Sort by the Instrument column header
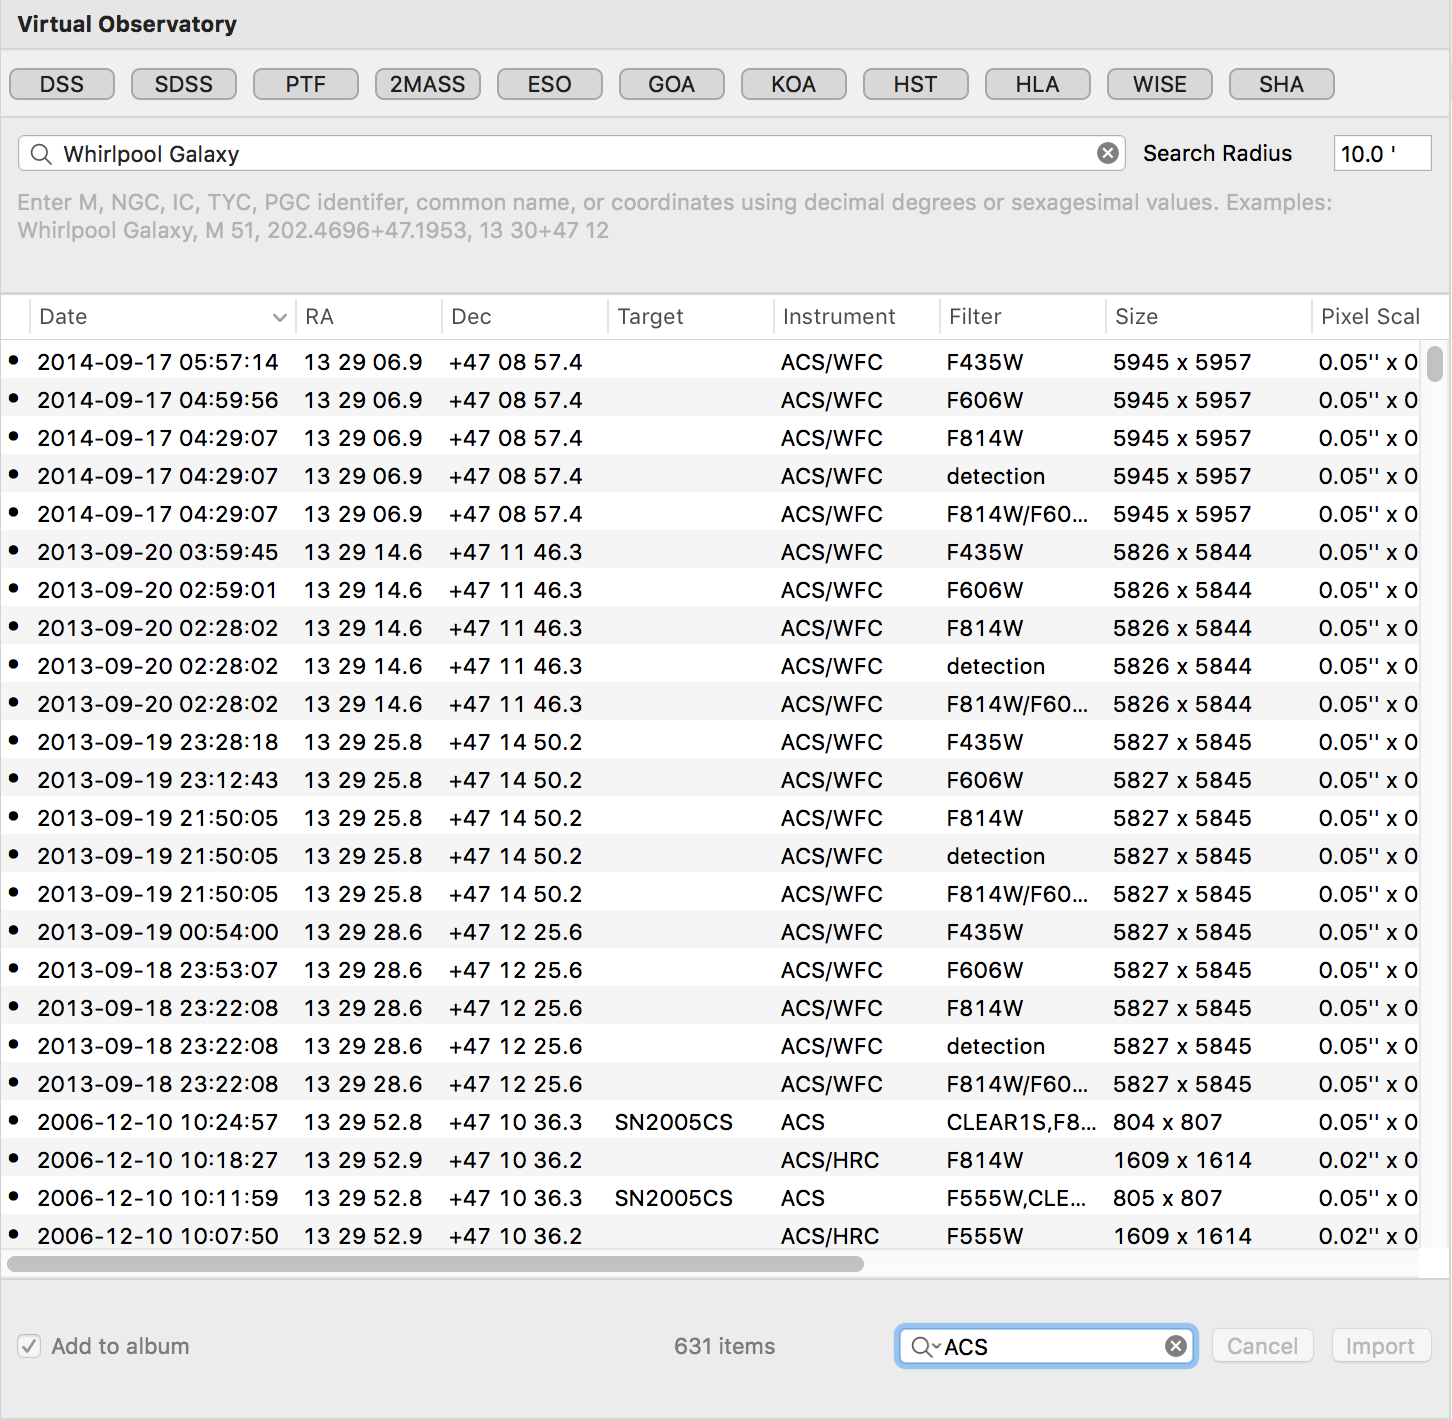This screenshot has height=1420, width=1452. 856,317
